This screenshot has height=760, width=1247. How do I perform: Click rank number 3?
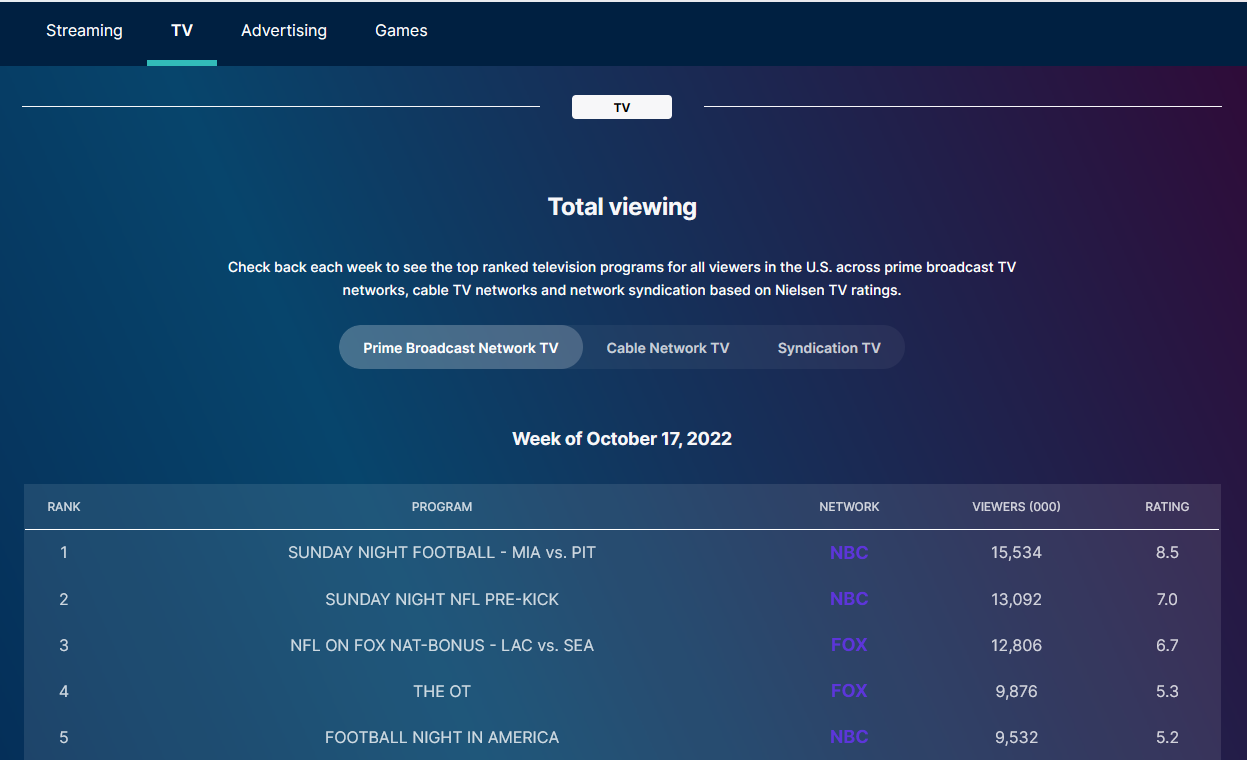pyautogui.click(x=64, y=645)
